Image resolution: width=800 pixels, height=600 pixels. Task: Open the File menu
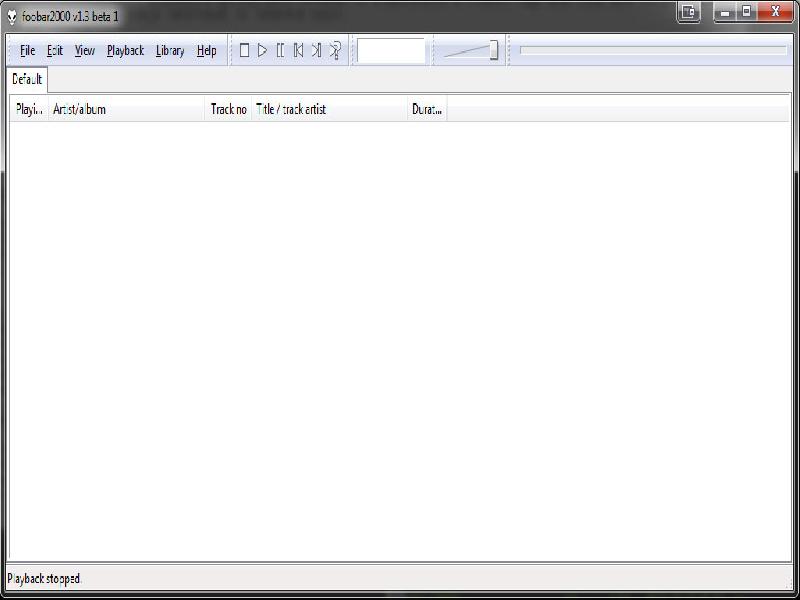coord(28,51)
